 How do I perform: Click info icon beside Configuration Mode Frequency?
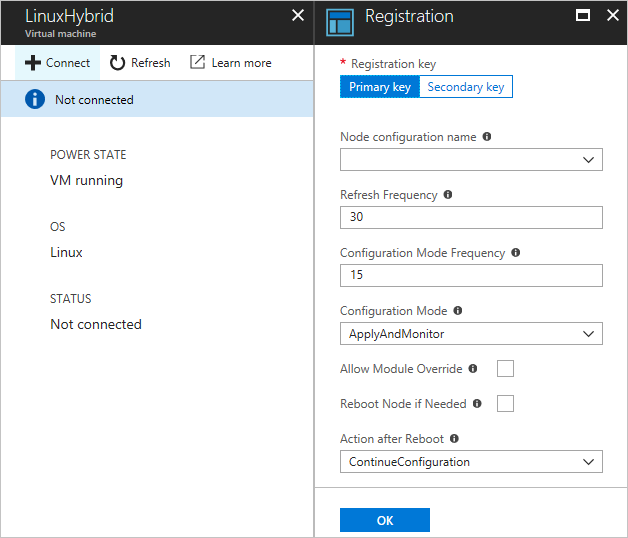pos(516,253)
